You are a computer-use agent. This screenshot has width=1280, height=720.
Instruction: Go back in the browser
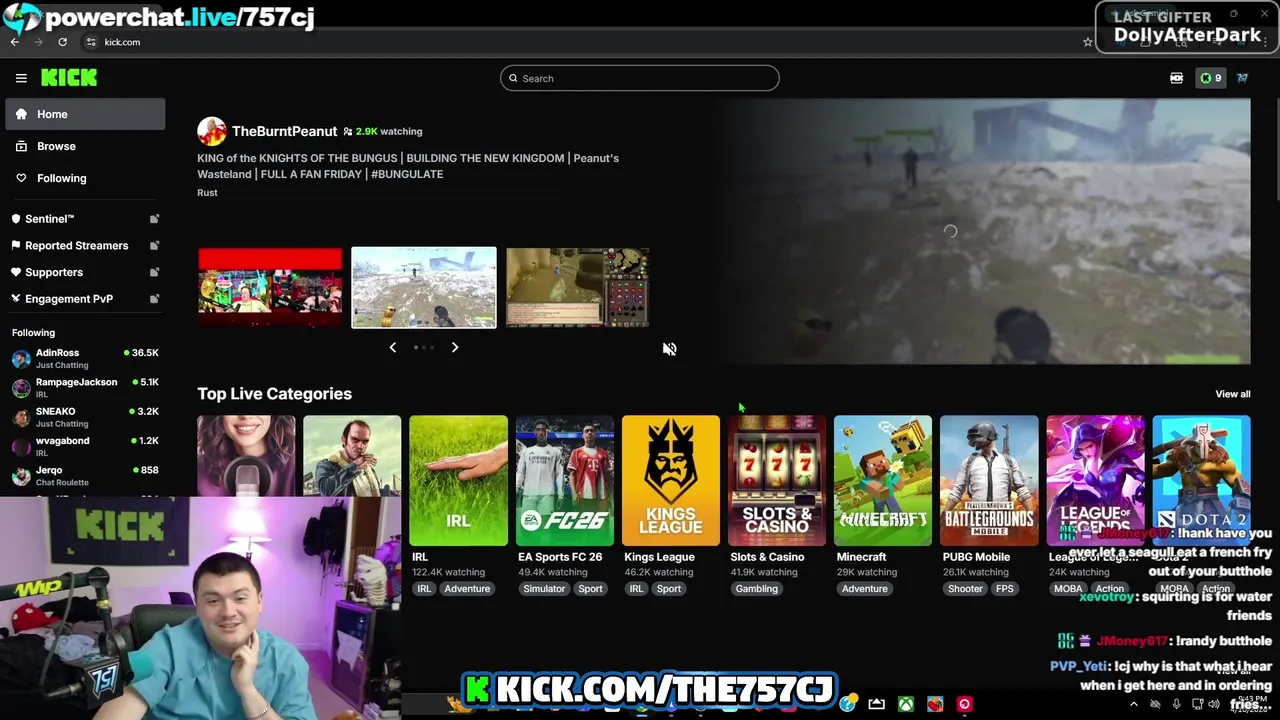[x=14, y=42]
